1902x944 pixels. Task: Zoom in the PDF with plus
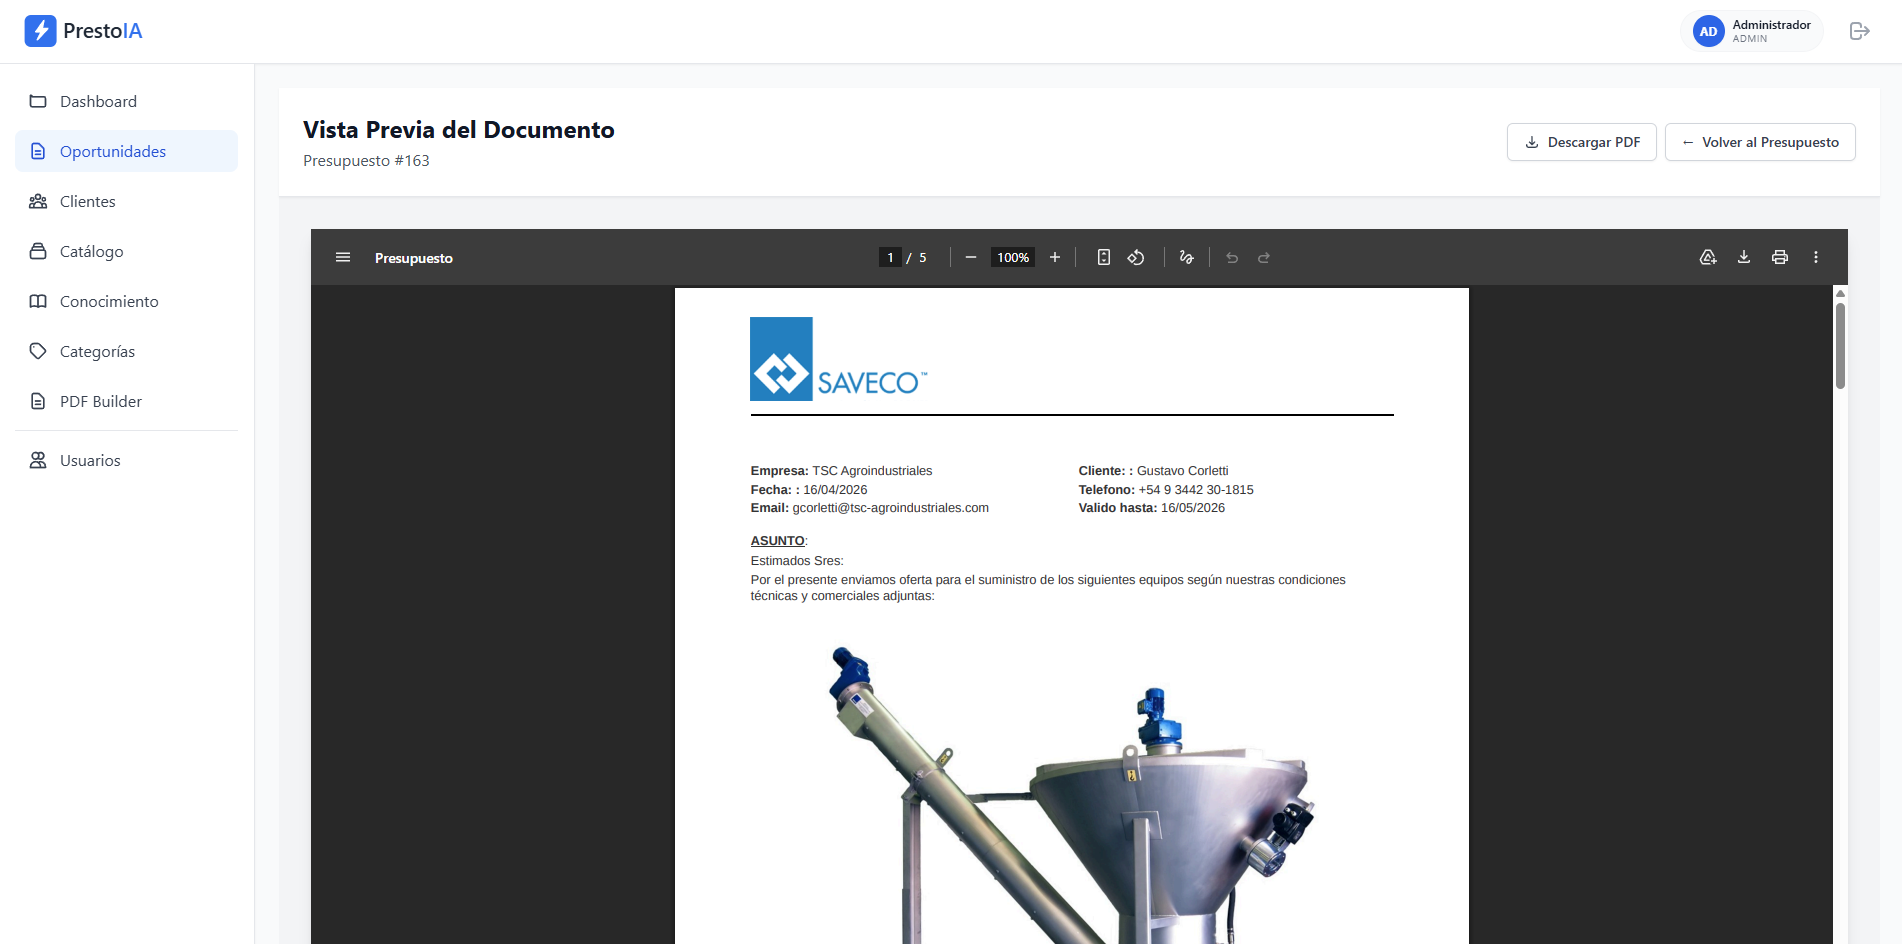click(x=1054, y=257)
